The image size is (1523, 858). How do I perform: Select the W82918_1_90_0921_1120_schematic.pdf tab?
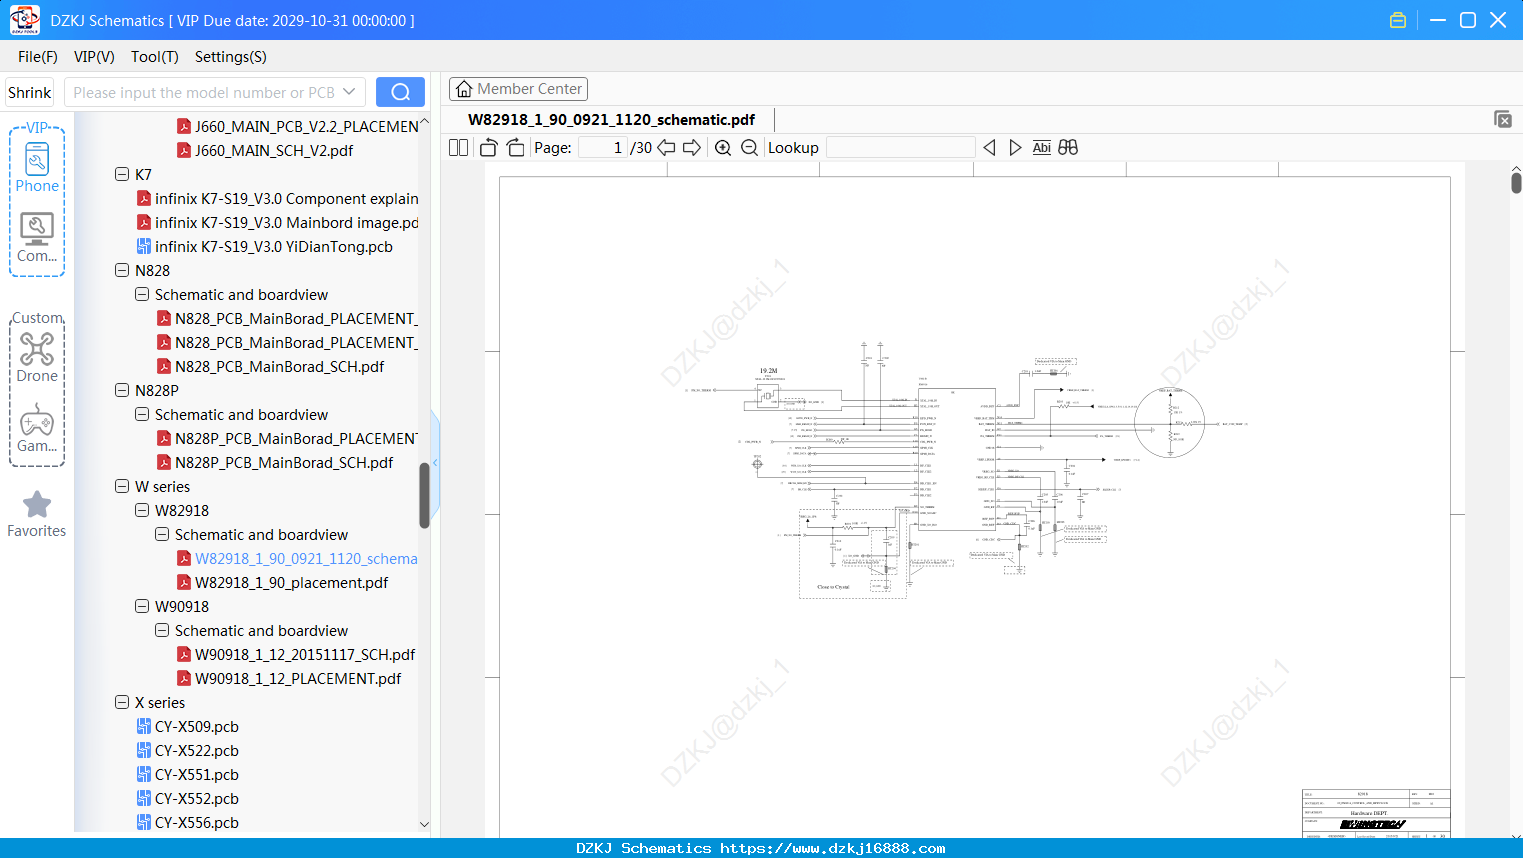click(x=612, y=119)
